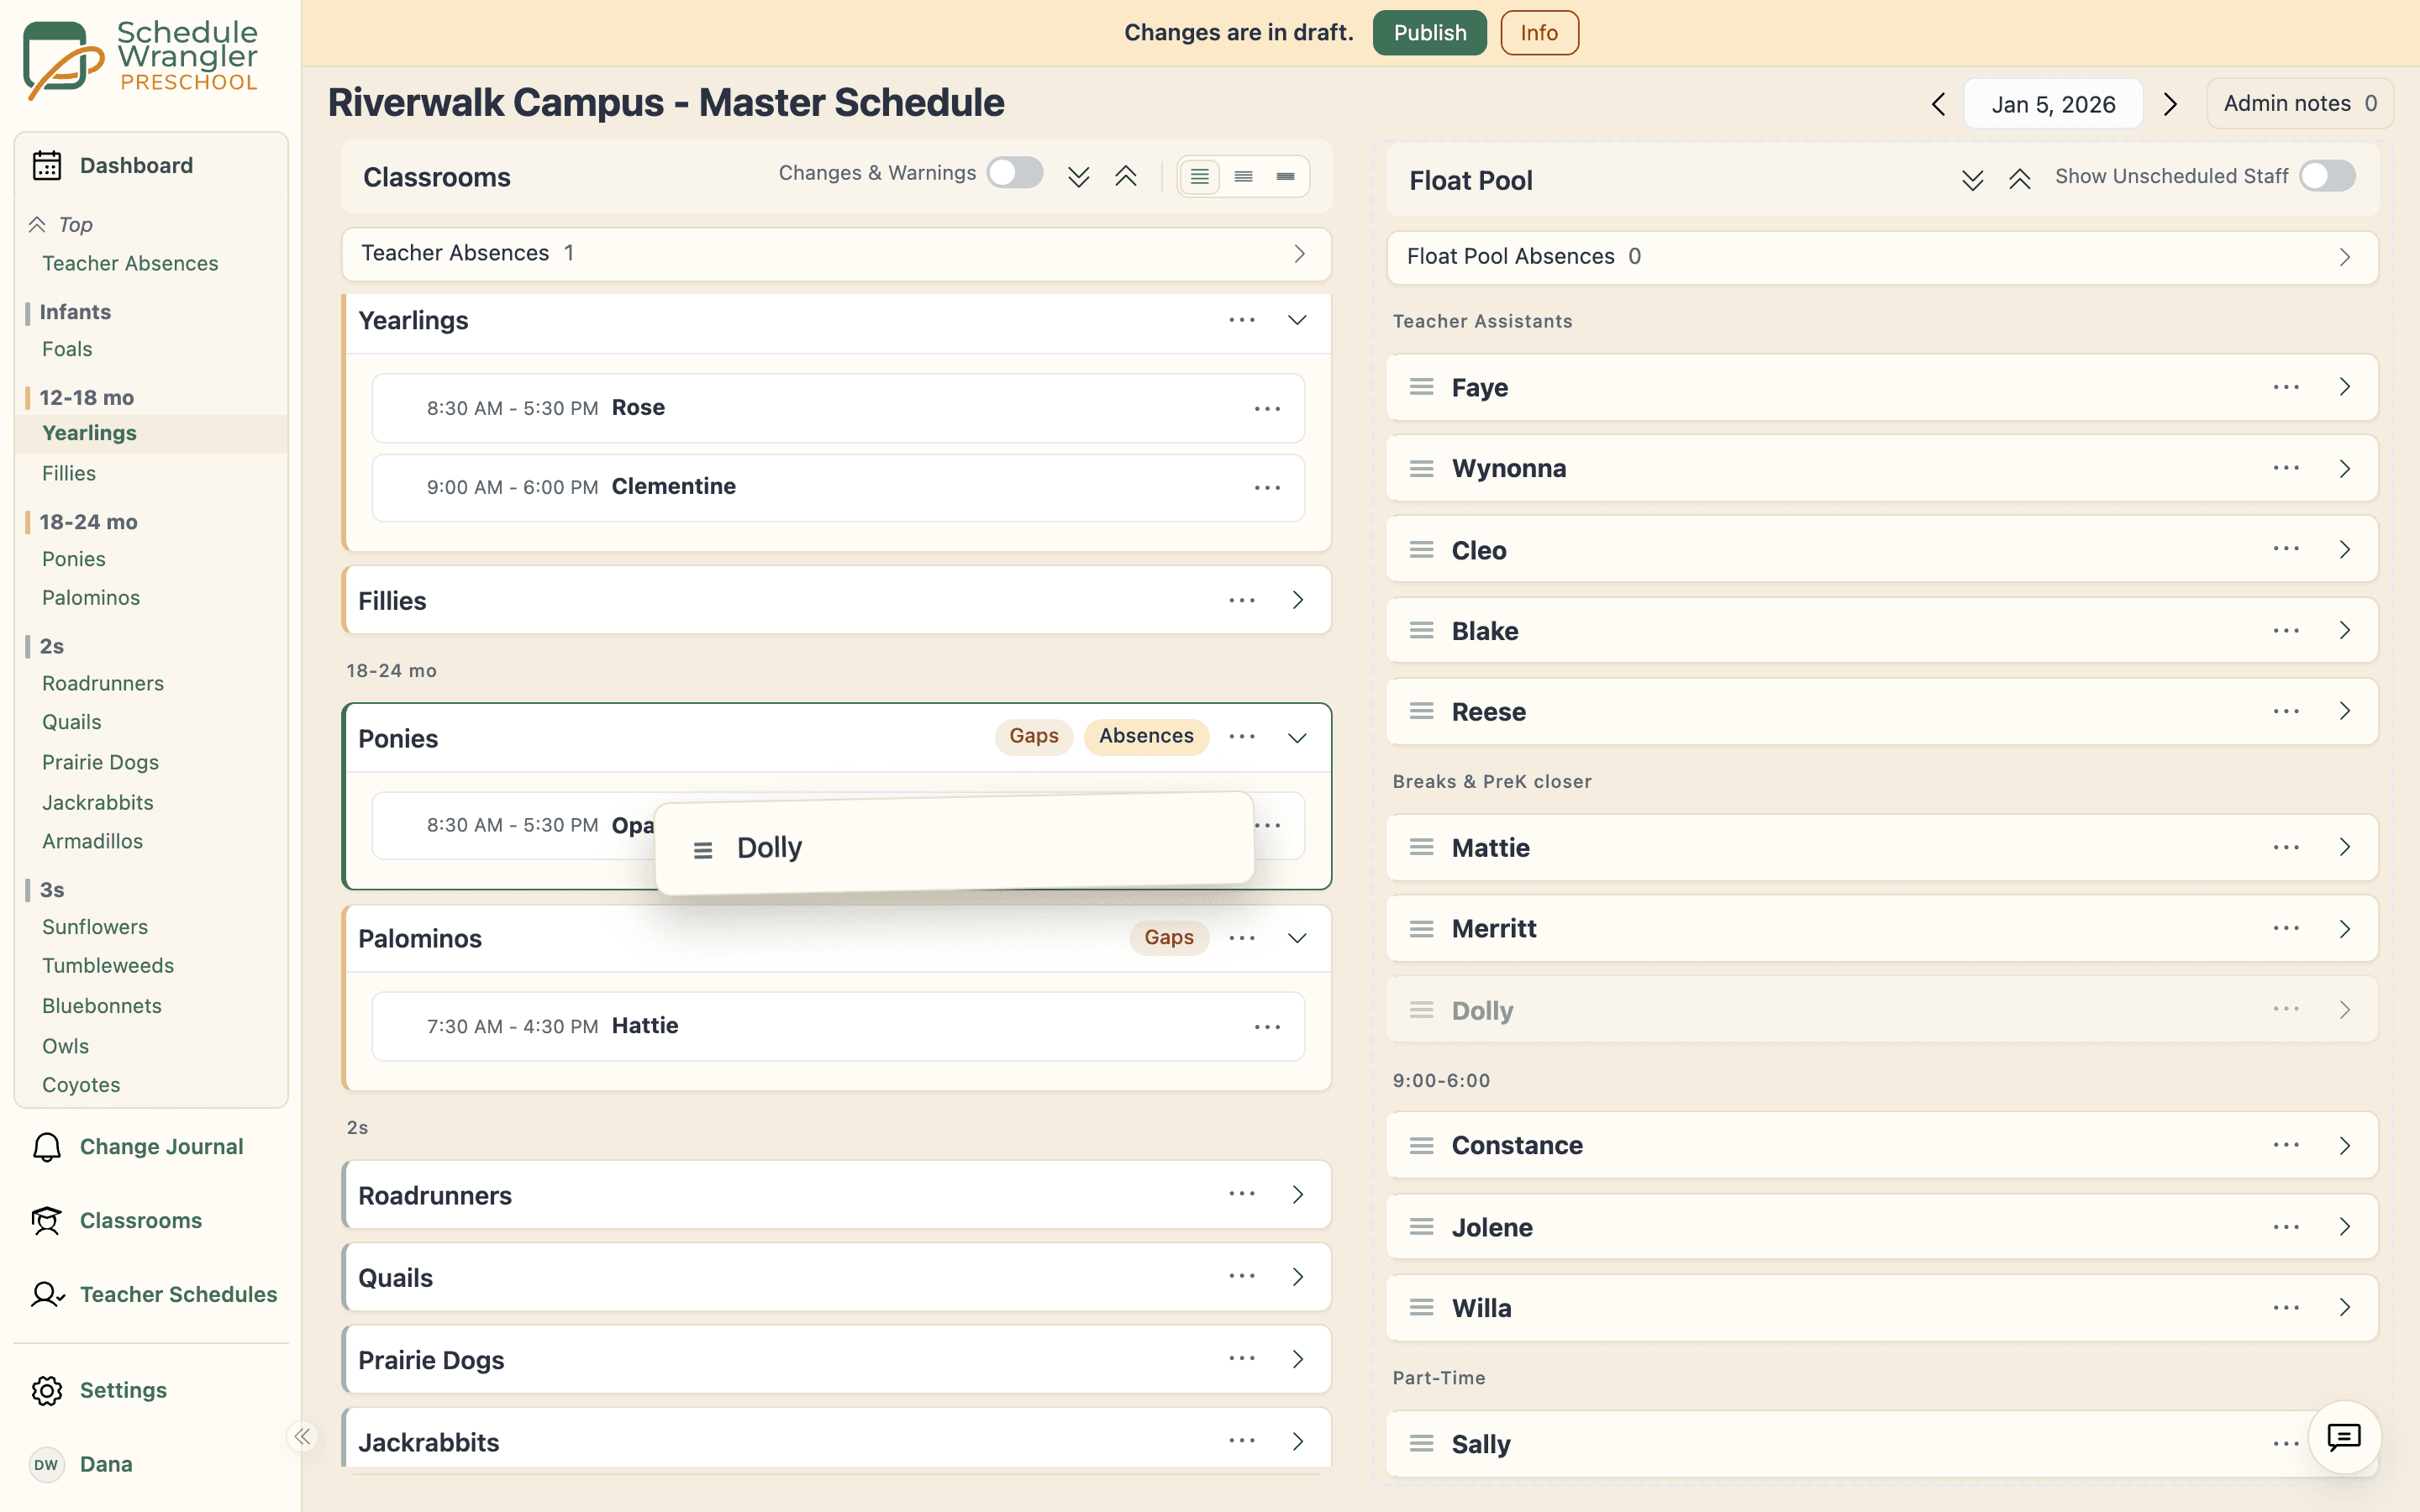Collapse all classrooms double-up icon
The height and width of the screenshot is (1512, 2420).
coord(1126,177)
